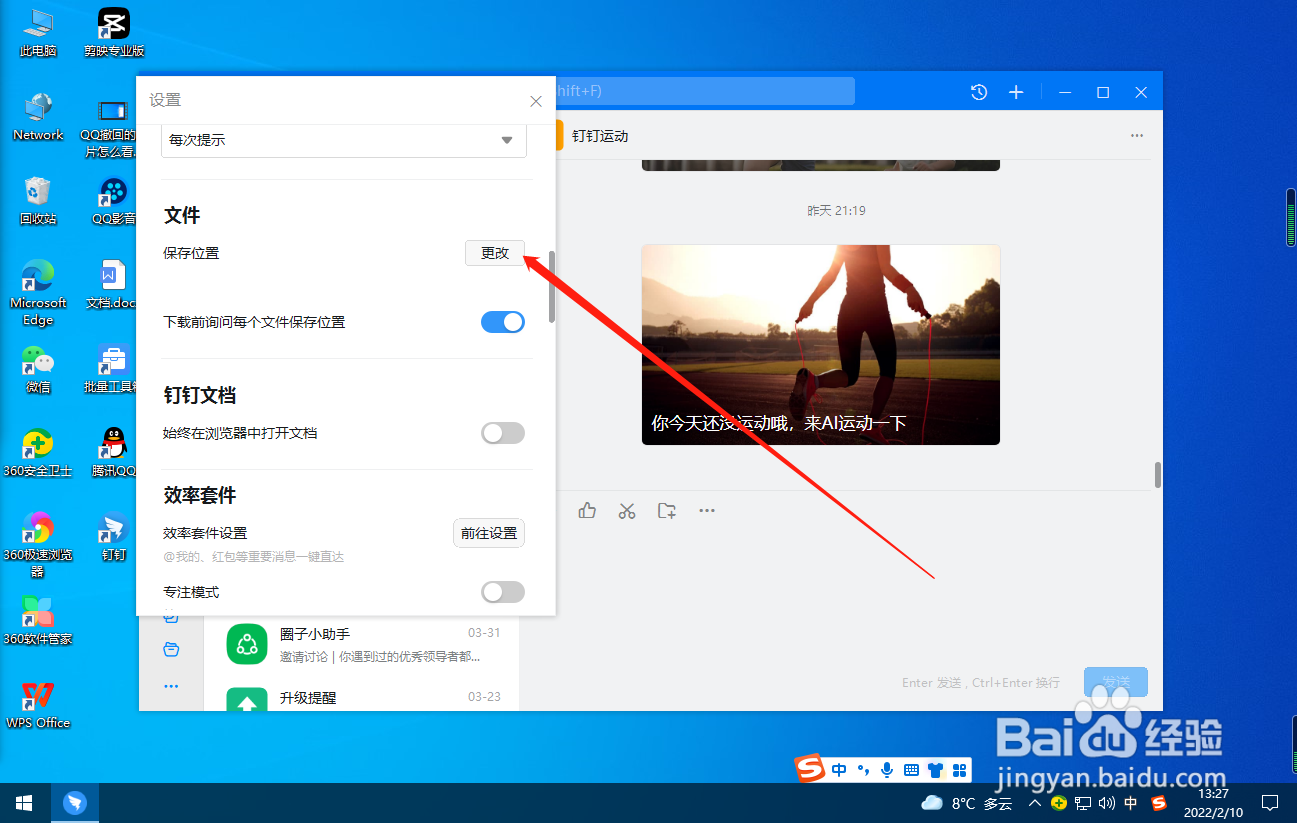The image size is (1297, 823).
Task: Click the more options icon near 钉钉运动 title
Action: [x=1136, y=135]
